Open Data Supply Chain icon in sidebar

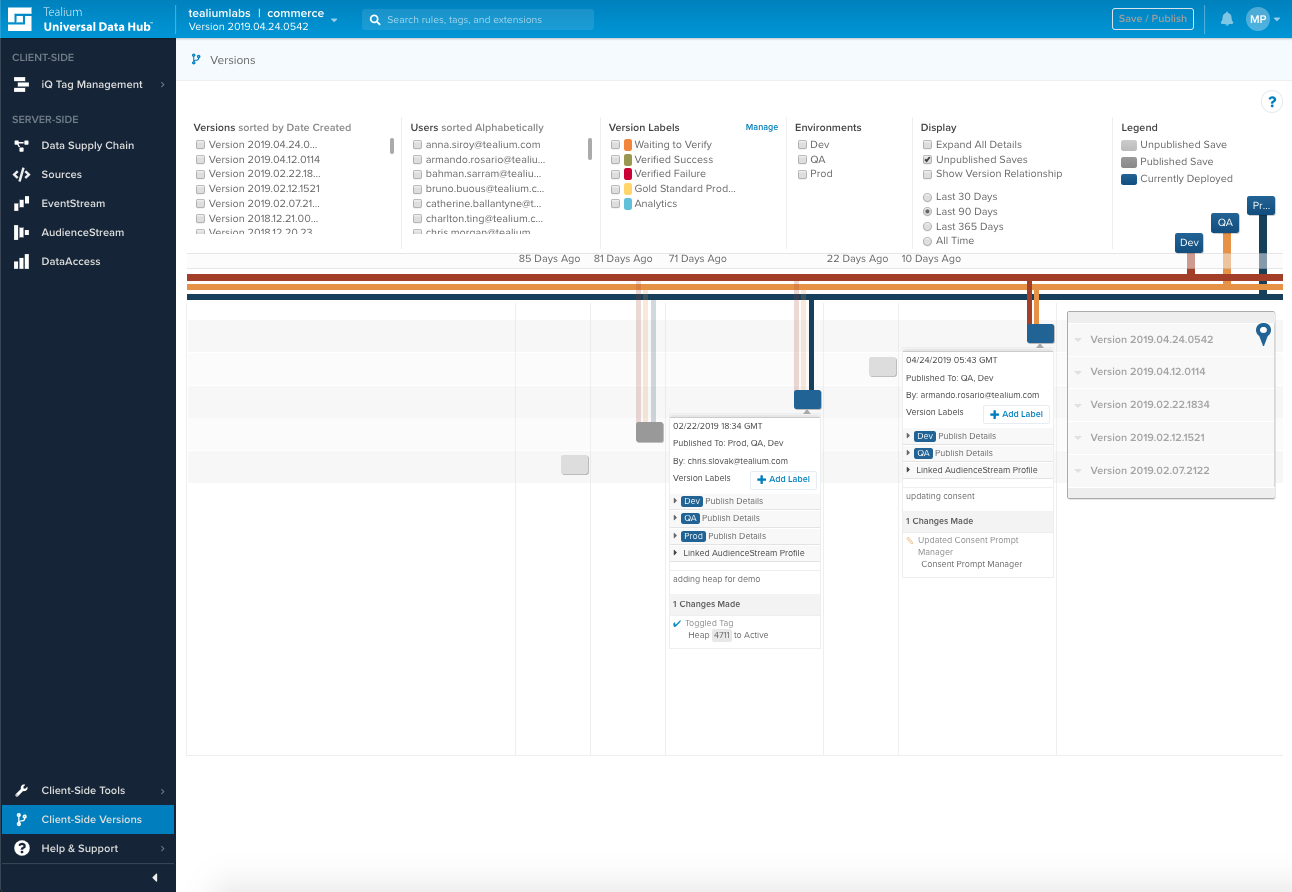coord(21,146)
